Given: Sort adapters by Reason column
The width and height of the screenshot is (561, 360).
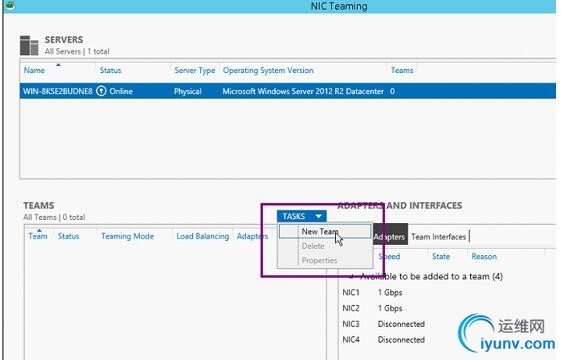Looking at the screenshot, I should coord(484,256).
